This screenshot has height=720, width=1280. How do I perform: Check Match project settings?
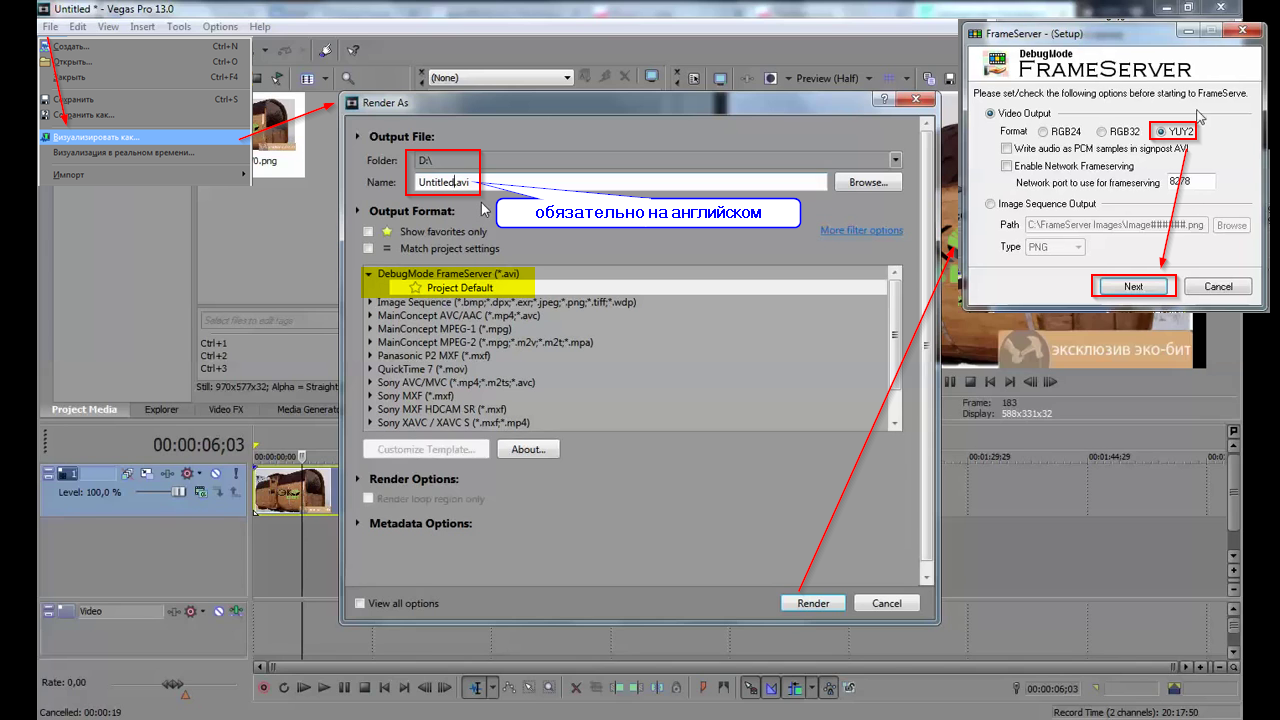click(x=368, y=248)
